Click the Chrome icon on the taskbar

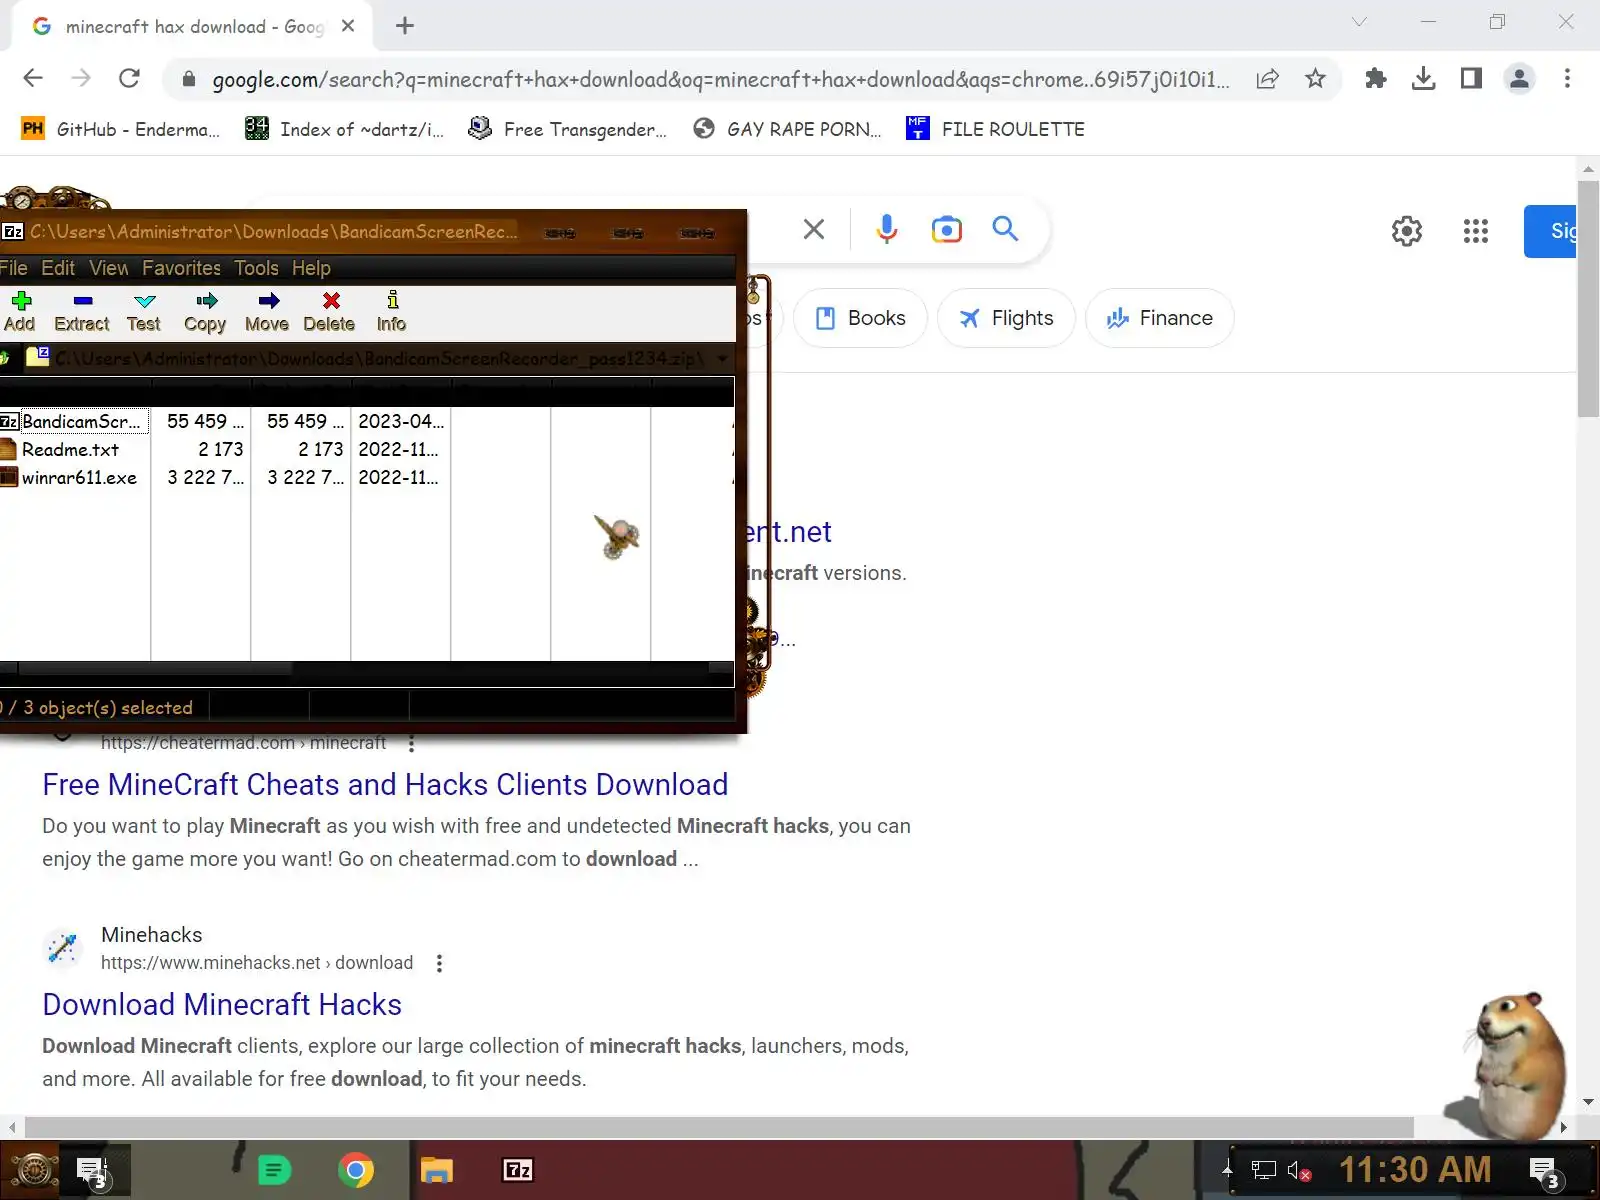pyautogui.click(x=355, y=1170)
